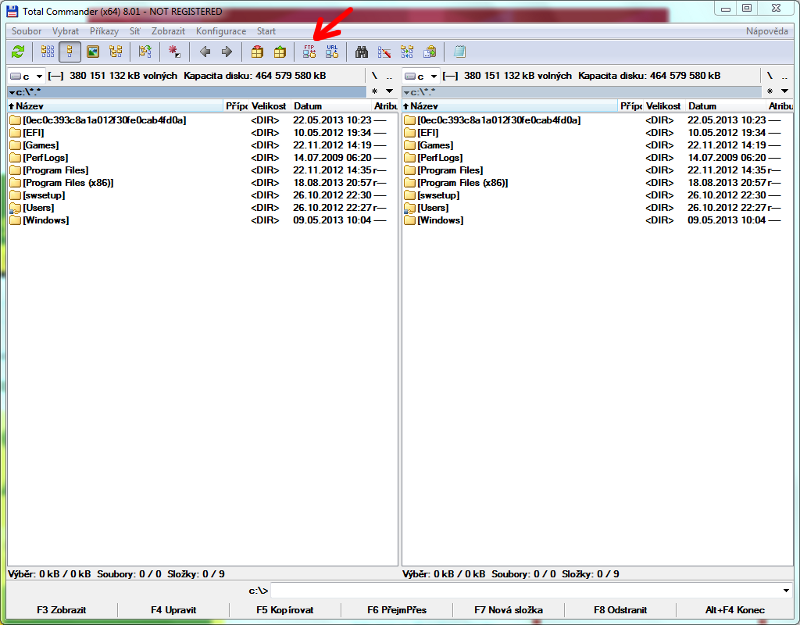Click the Total Commander floppy icon in title bar
This screenshot has width=800, height=625.
(x=12, y=11)
